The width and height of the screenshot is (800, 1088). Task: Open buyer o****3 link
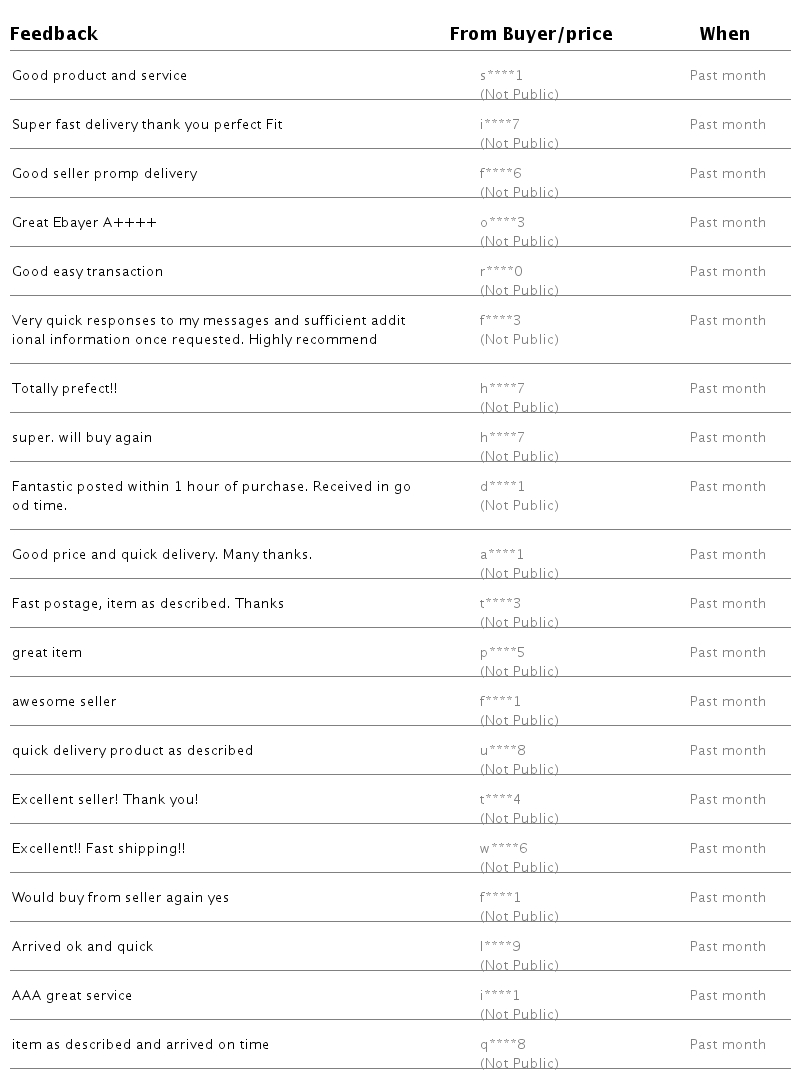pos(502,223)
